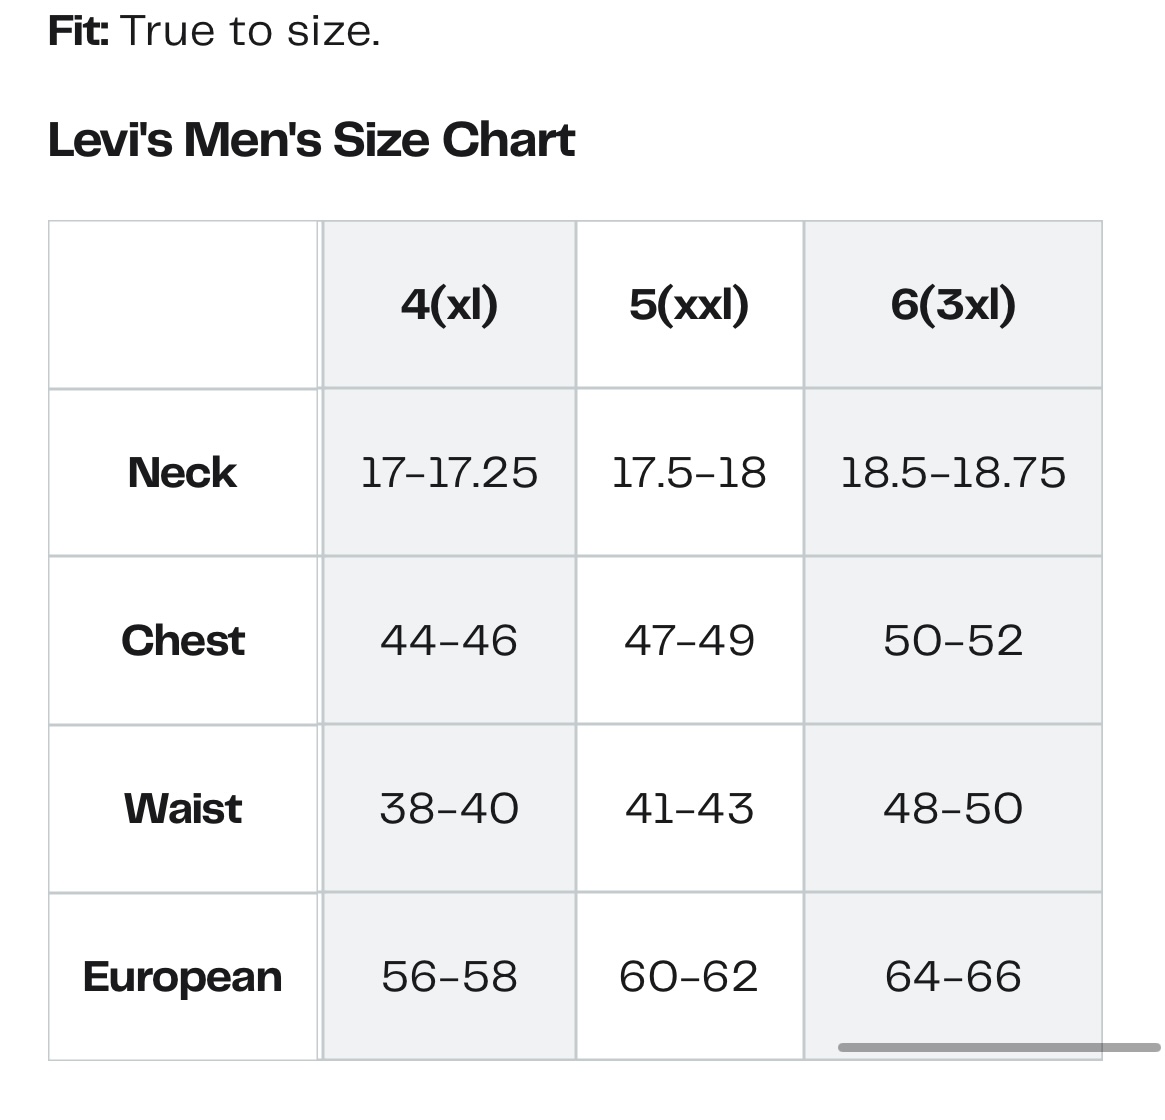Click neck measurement 17-17.25 cell
Image resolution: width=1165 pixels, height=1120 pixels.
pyautogui.click(x=450, y=473)
